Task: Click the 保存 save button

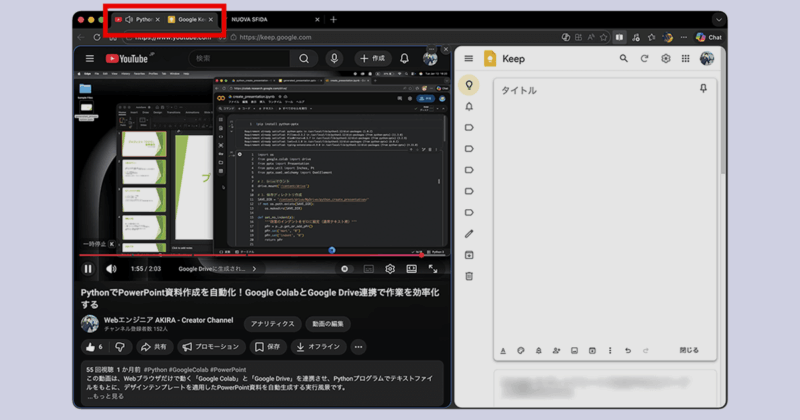Action: [268, 347]
